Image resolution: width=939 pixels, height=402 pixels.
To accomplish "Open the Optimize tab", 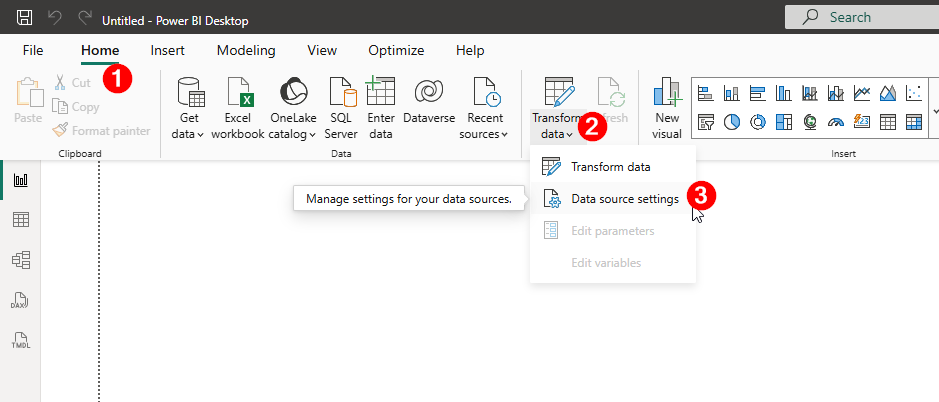I will (396, 50).
